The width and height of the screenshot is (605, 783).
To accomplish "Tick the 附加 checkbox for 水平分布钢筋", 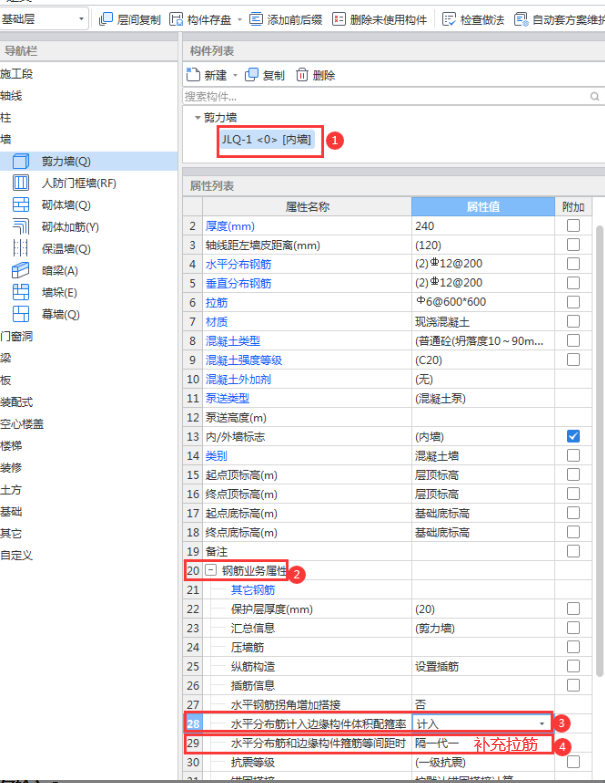I will pos(573,264).
